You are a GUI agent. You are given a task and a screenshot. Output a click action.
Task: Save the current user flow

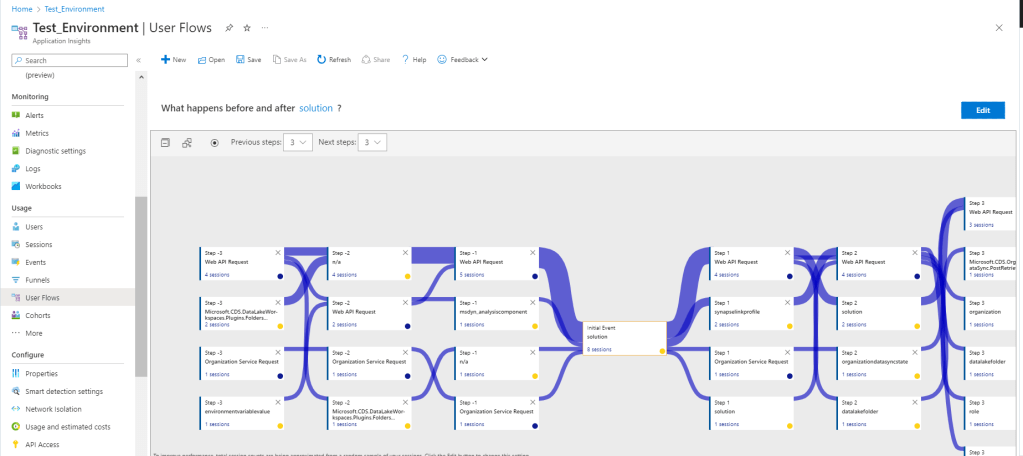(247, 60)
